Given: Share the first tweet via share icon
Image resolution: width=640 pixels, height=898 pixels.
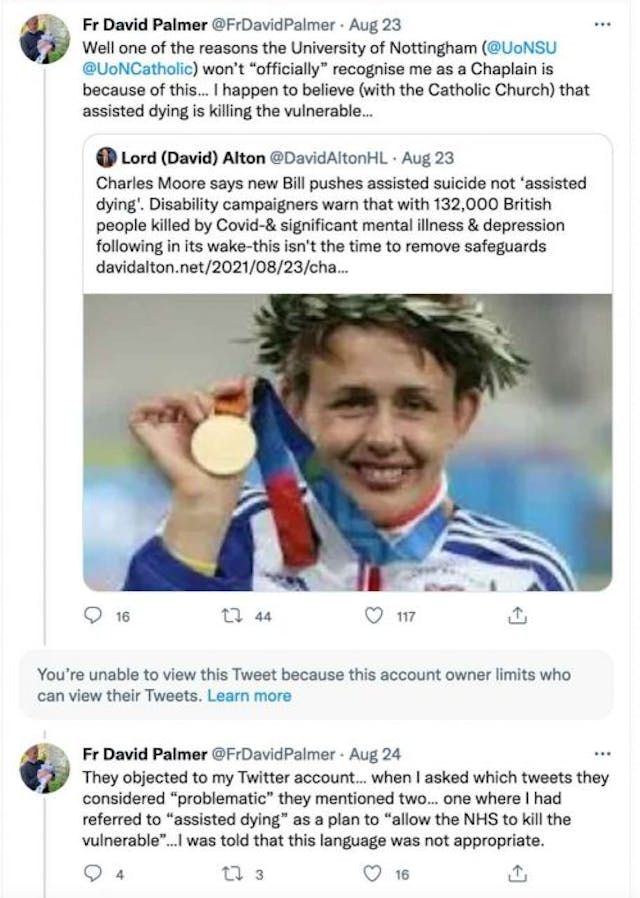Looking at the screenshot, I should point(517,617).
